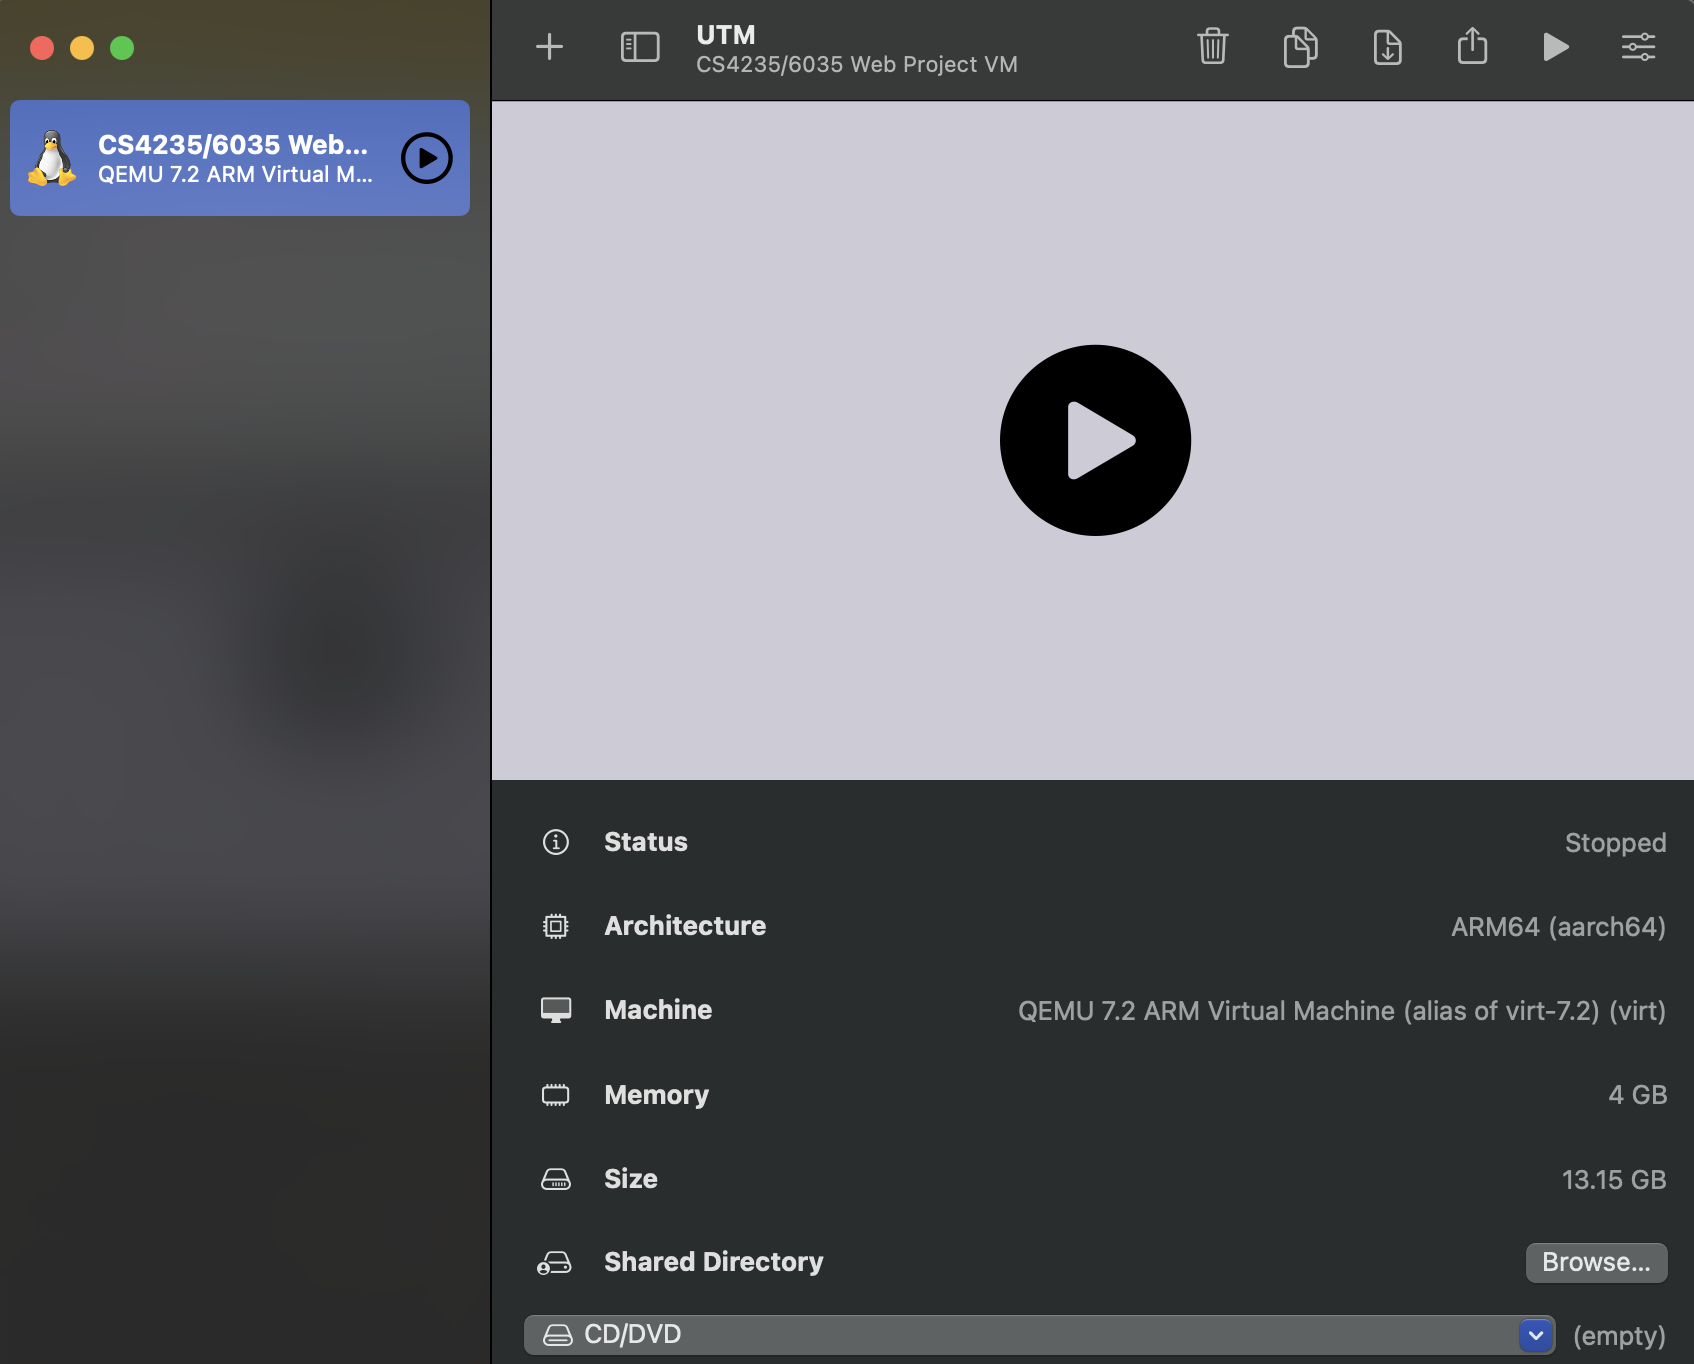Toggle the sidebar visibility icon

pyautogui.click(x=640, y=47)
